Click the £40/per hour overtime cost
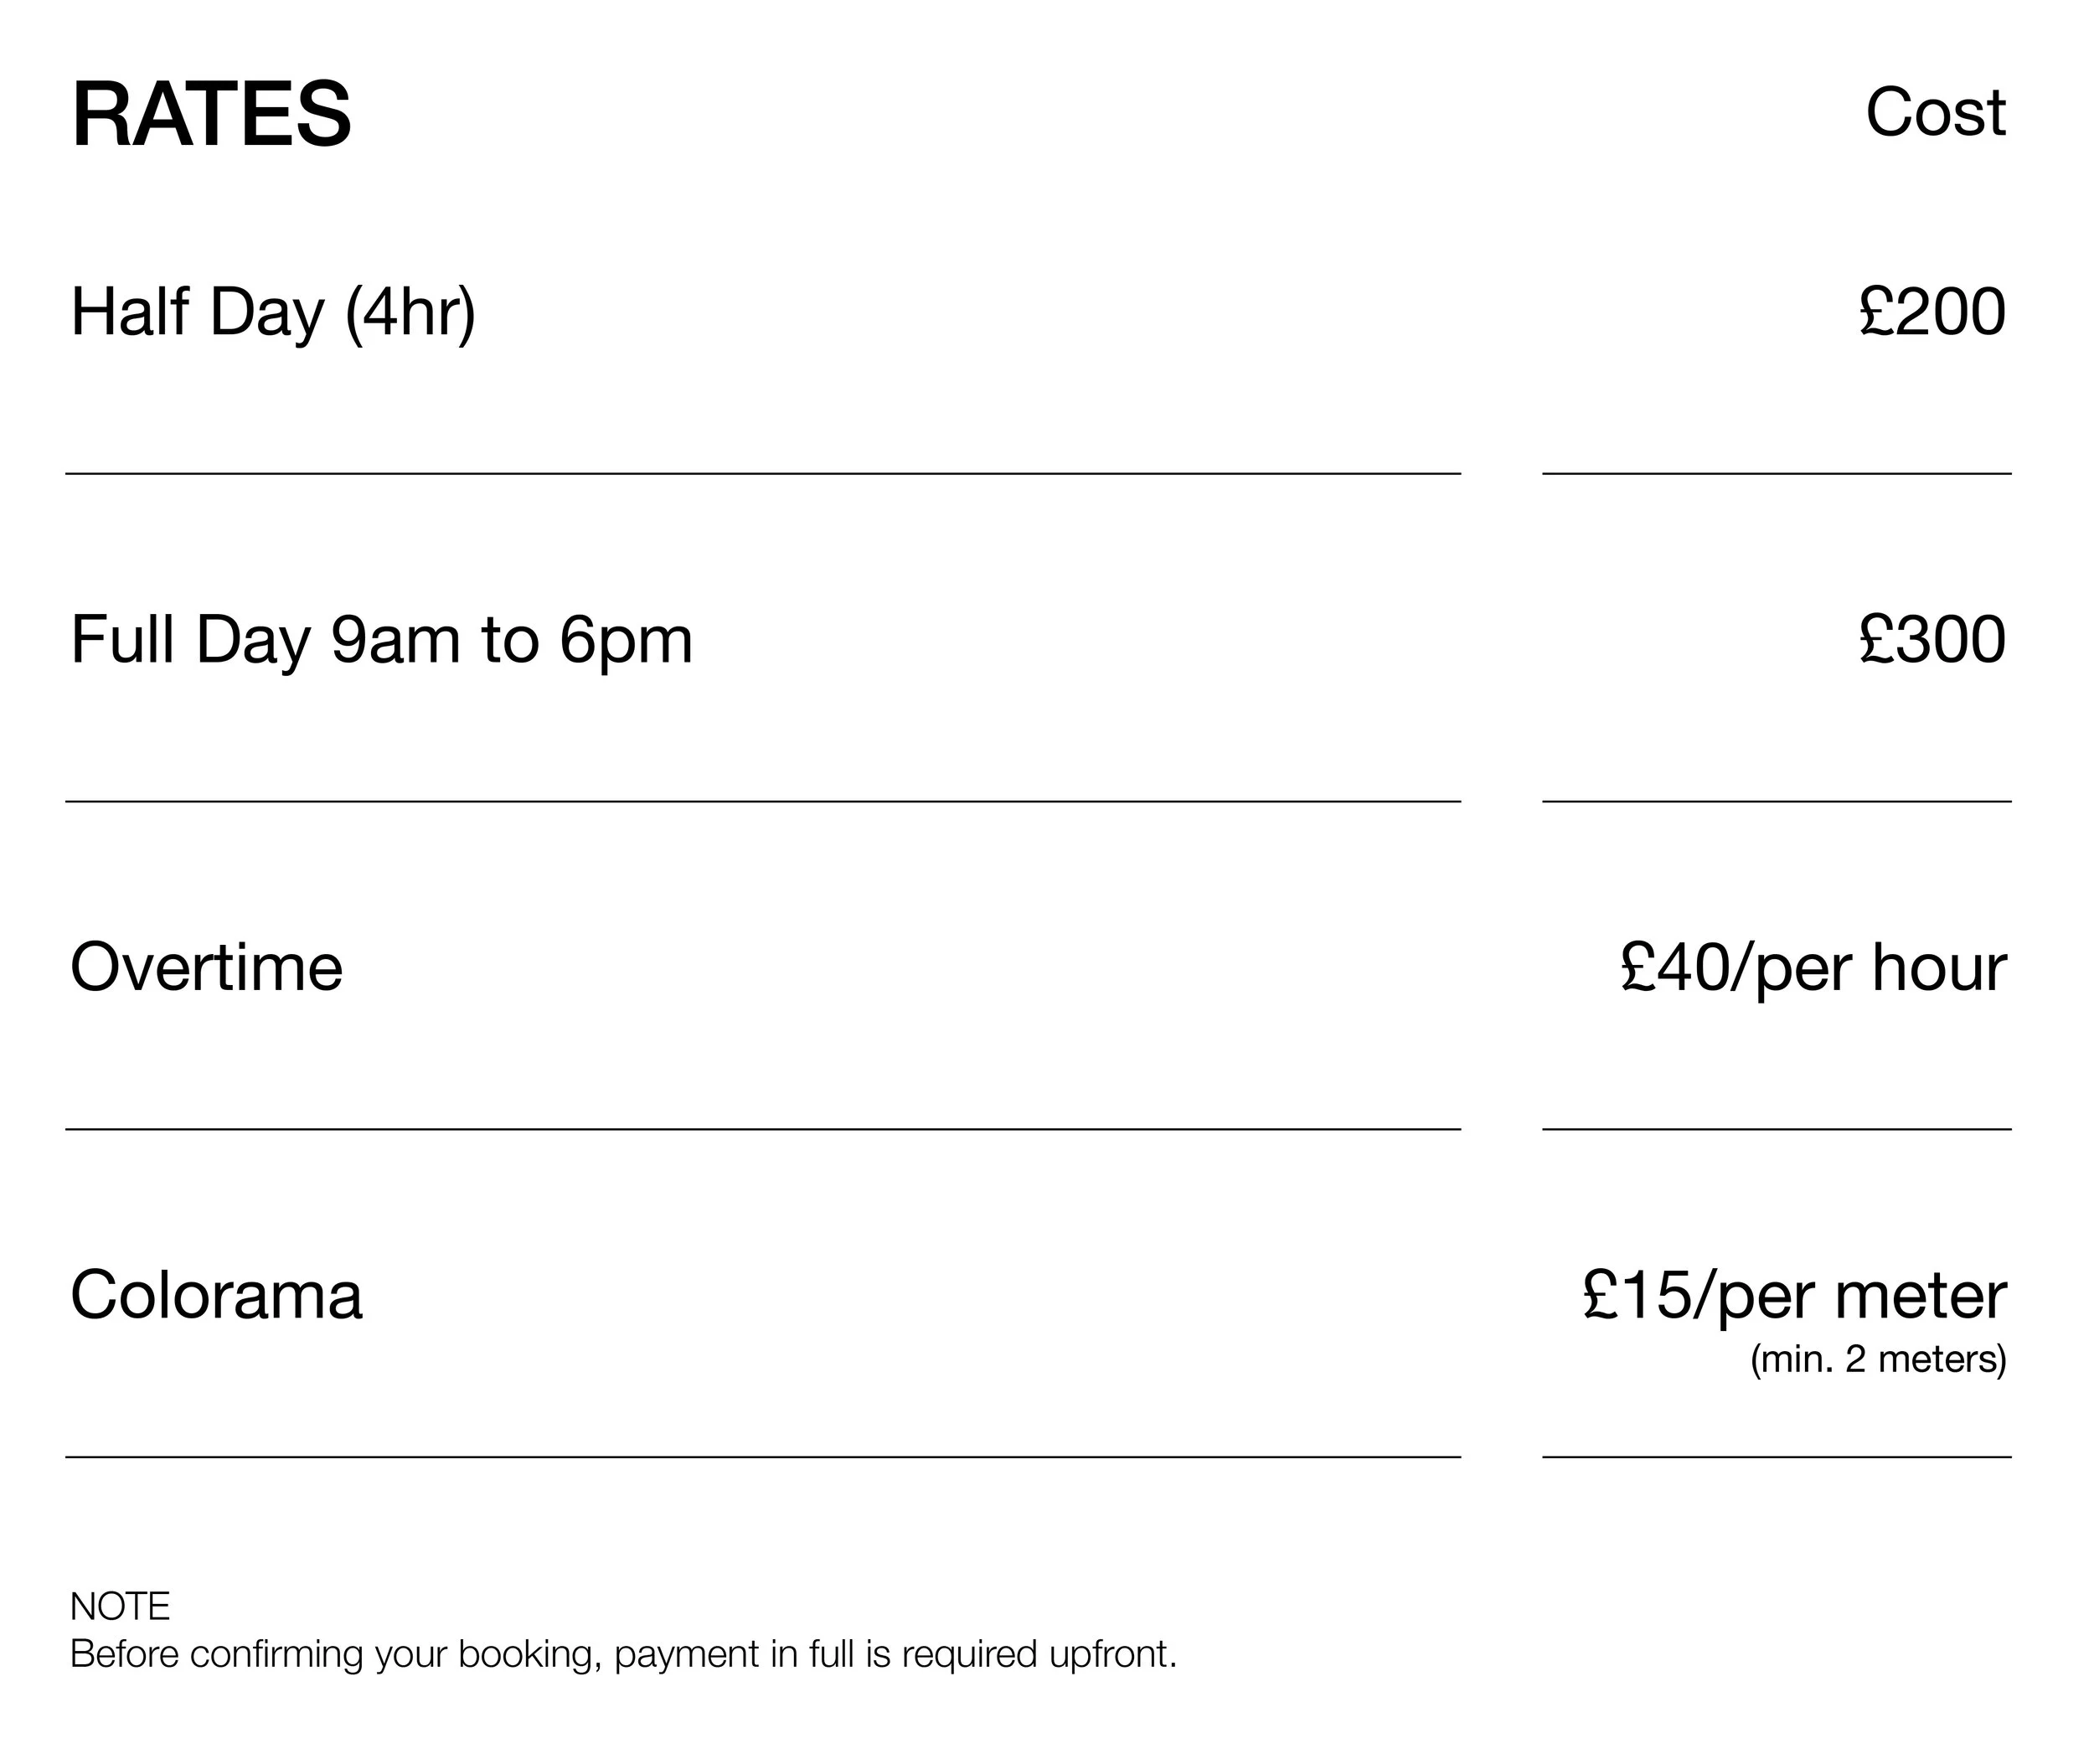This screenshot has width=2094, height=1764. 1813,968
